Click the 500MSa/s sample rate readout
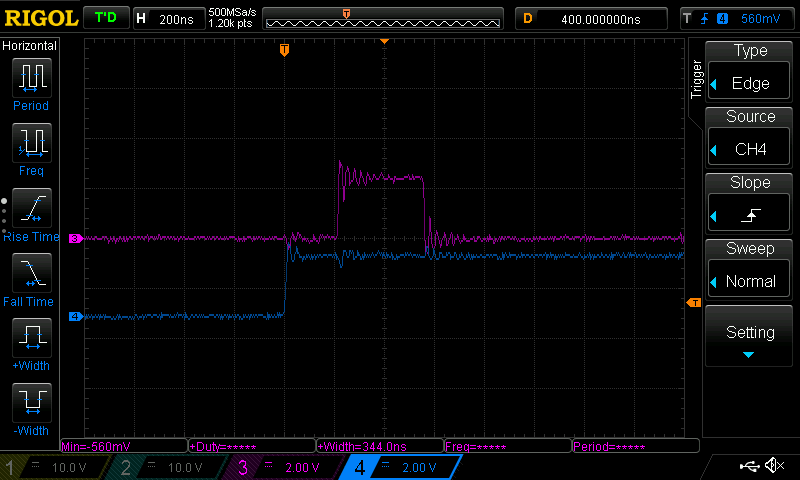Image resolution: width=800 pixels, height=480 pixels. click(232, 13)
